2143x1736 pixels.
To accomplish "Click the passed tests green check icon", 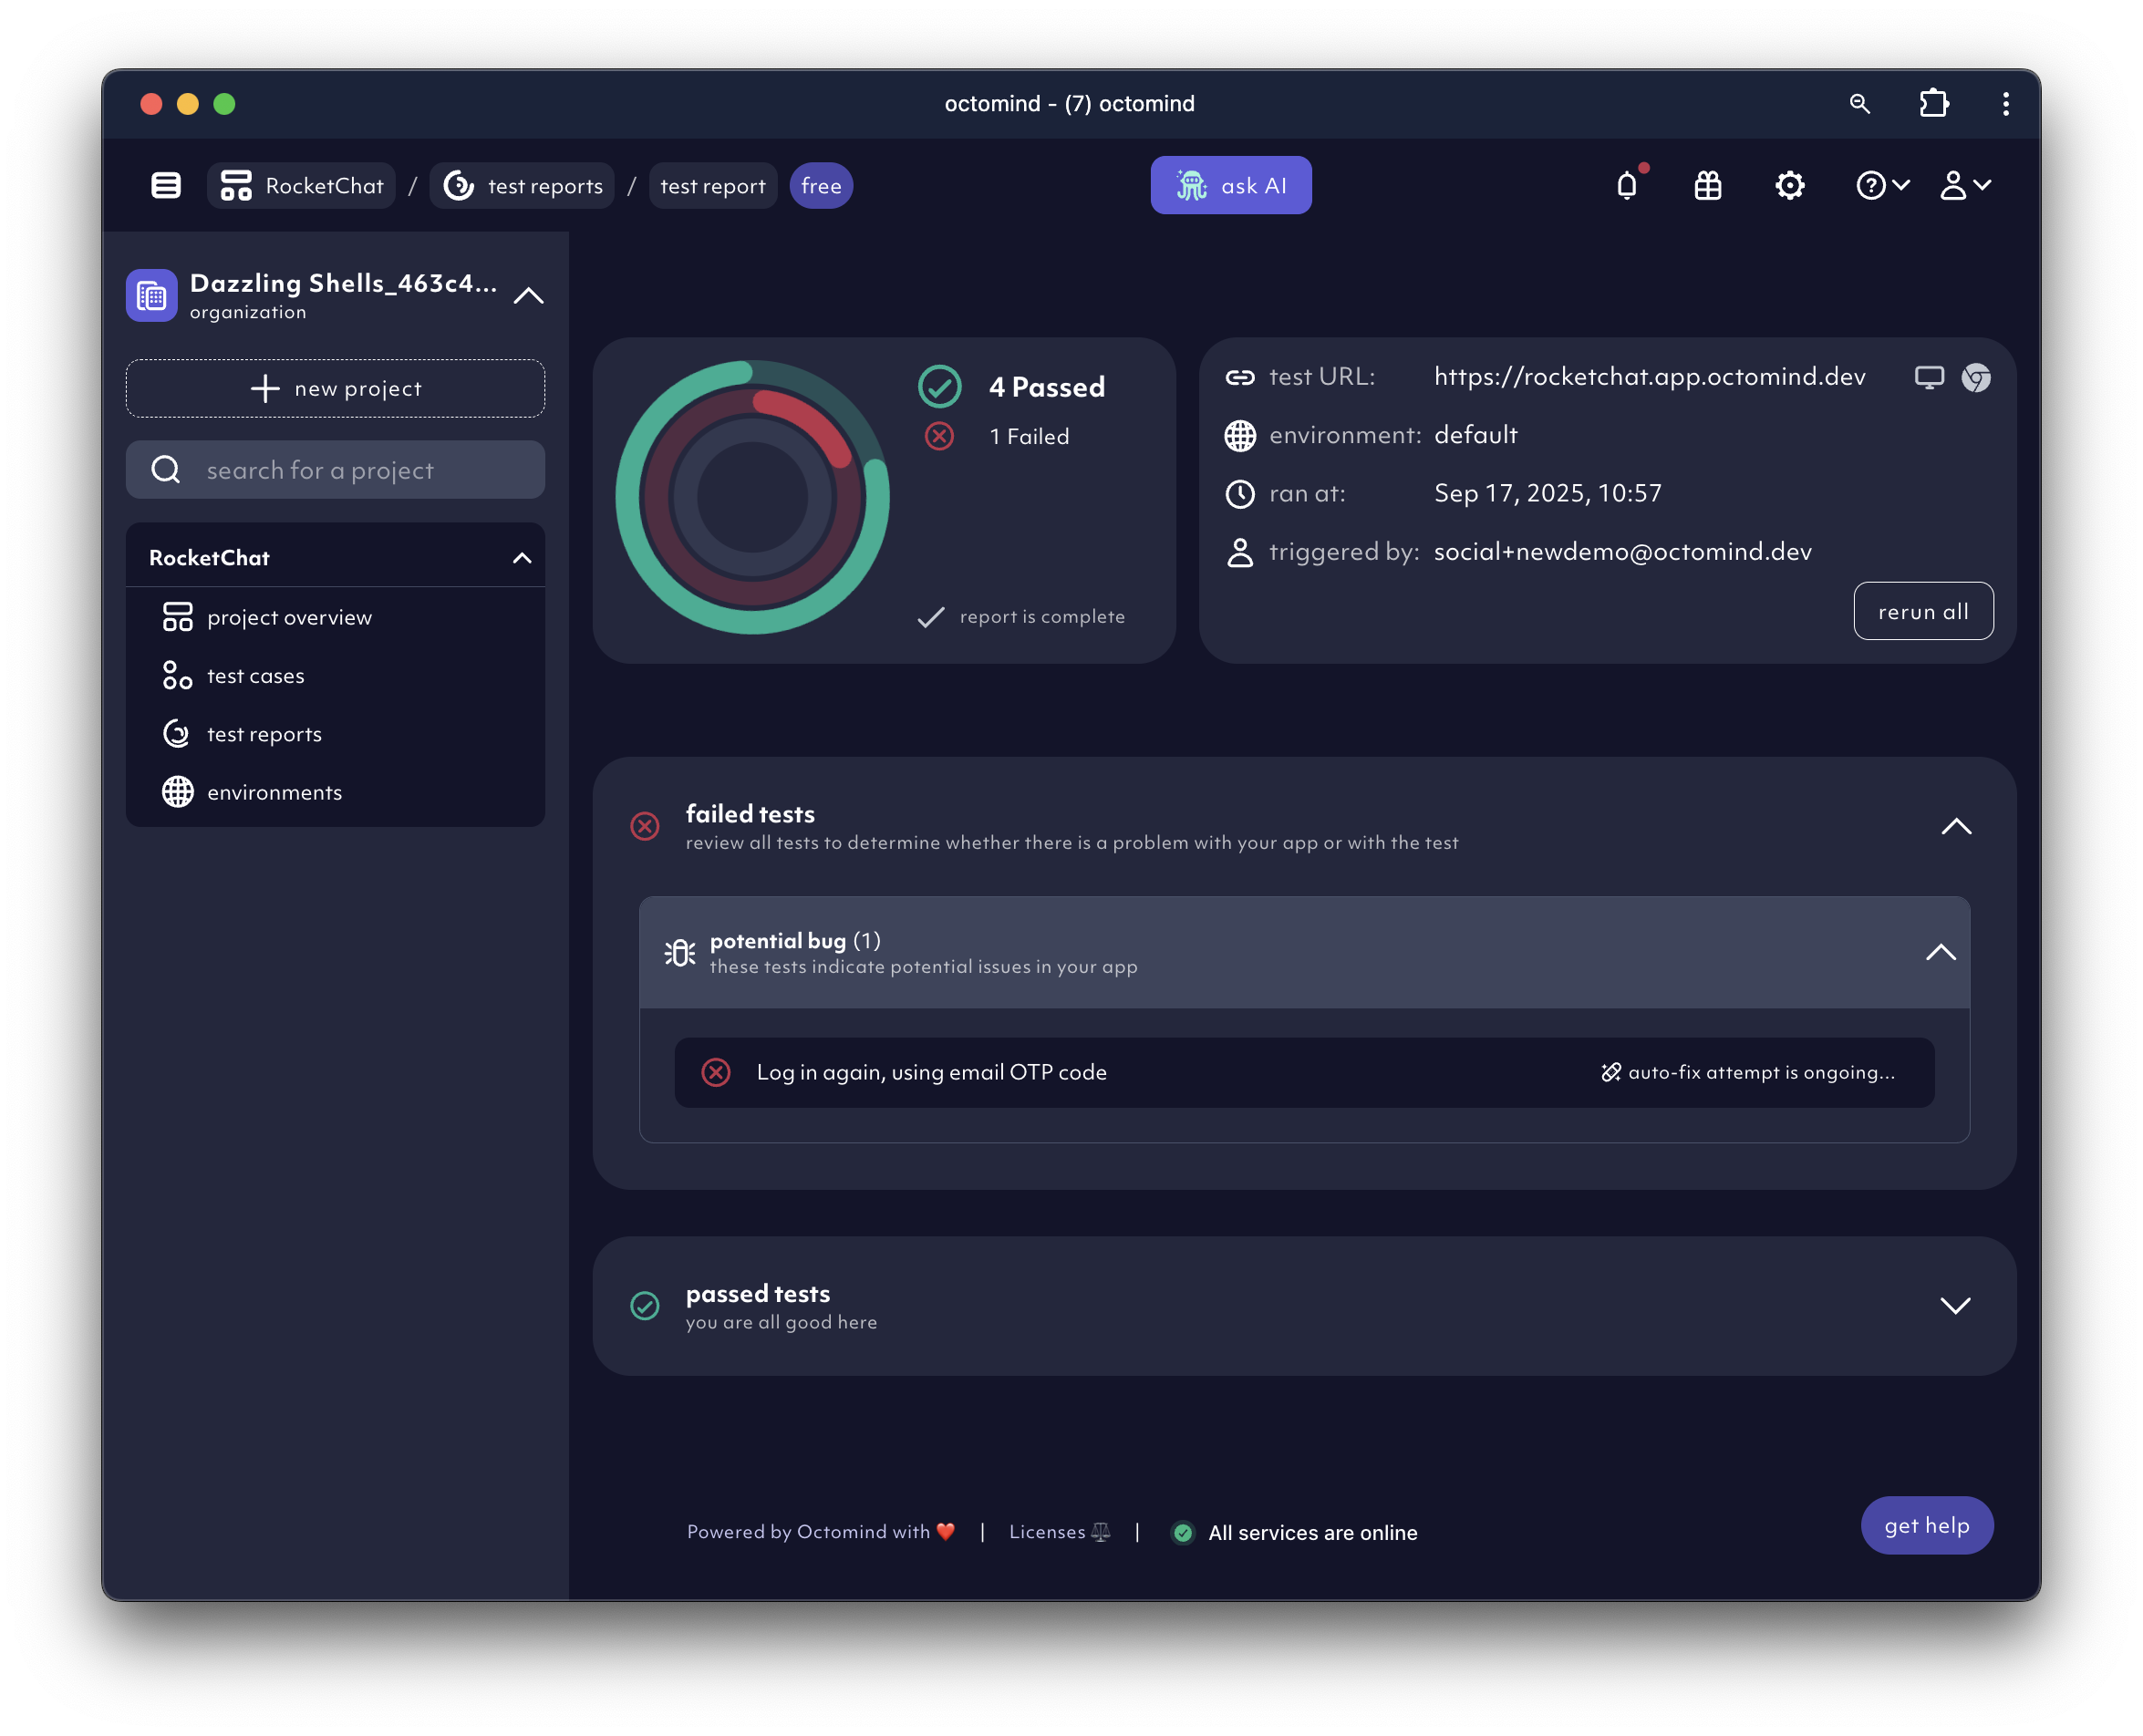I will (x=645, y=1306).
